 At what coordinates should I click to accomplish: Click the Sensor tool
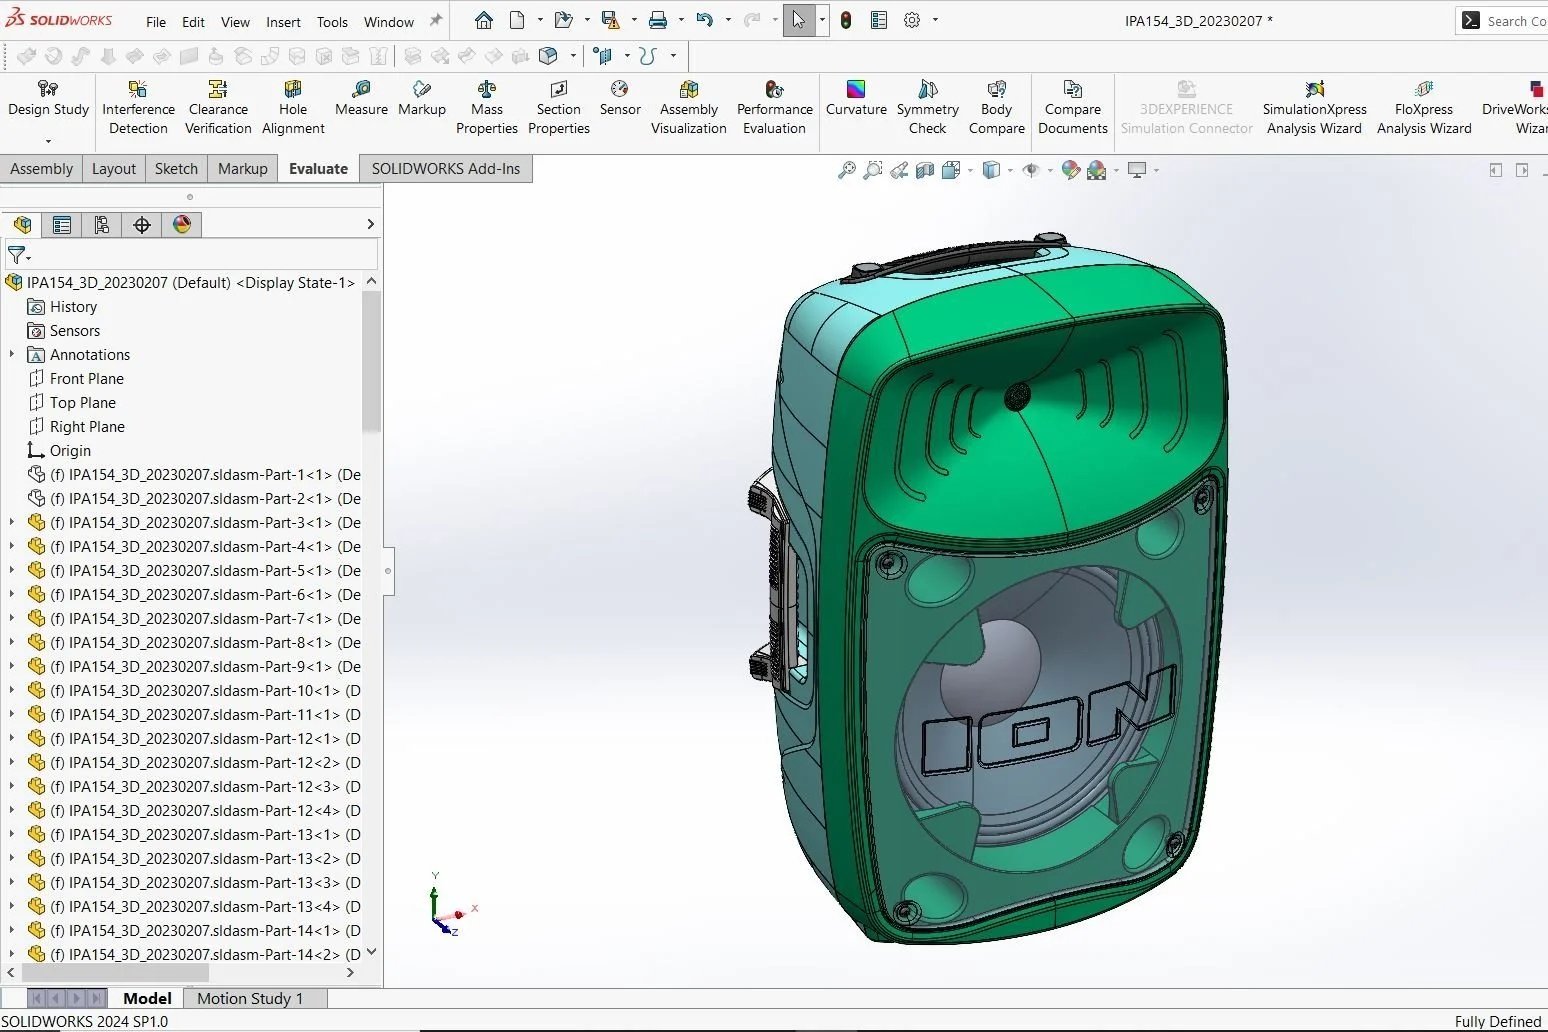(620, 99)
